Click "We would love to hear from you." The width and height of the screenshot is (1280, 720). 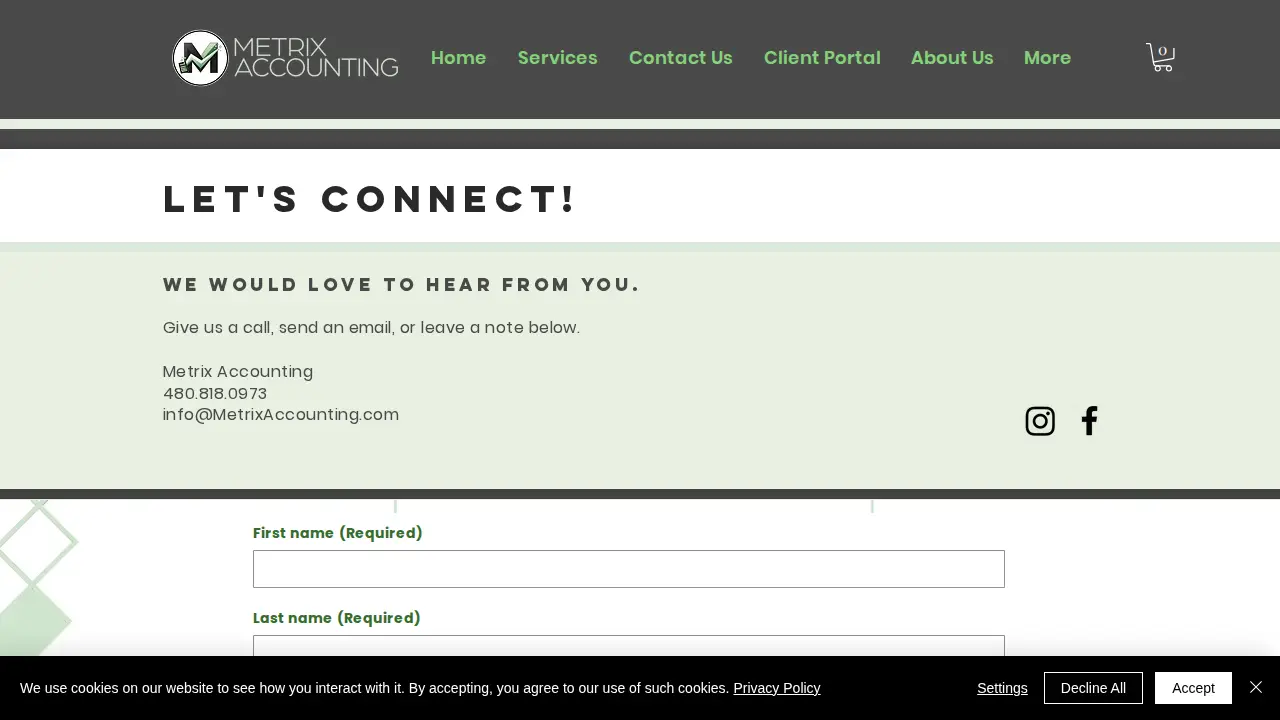[x=401, y=285]
